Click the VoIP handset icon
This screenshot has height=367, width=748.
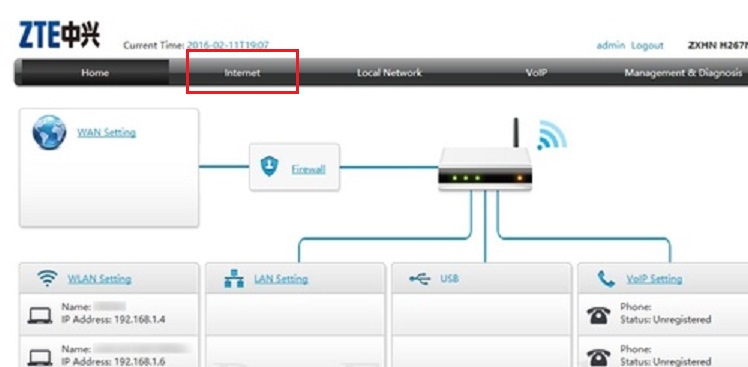coord(606,279)
